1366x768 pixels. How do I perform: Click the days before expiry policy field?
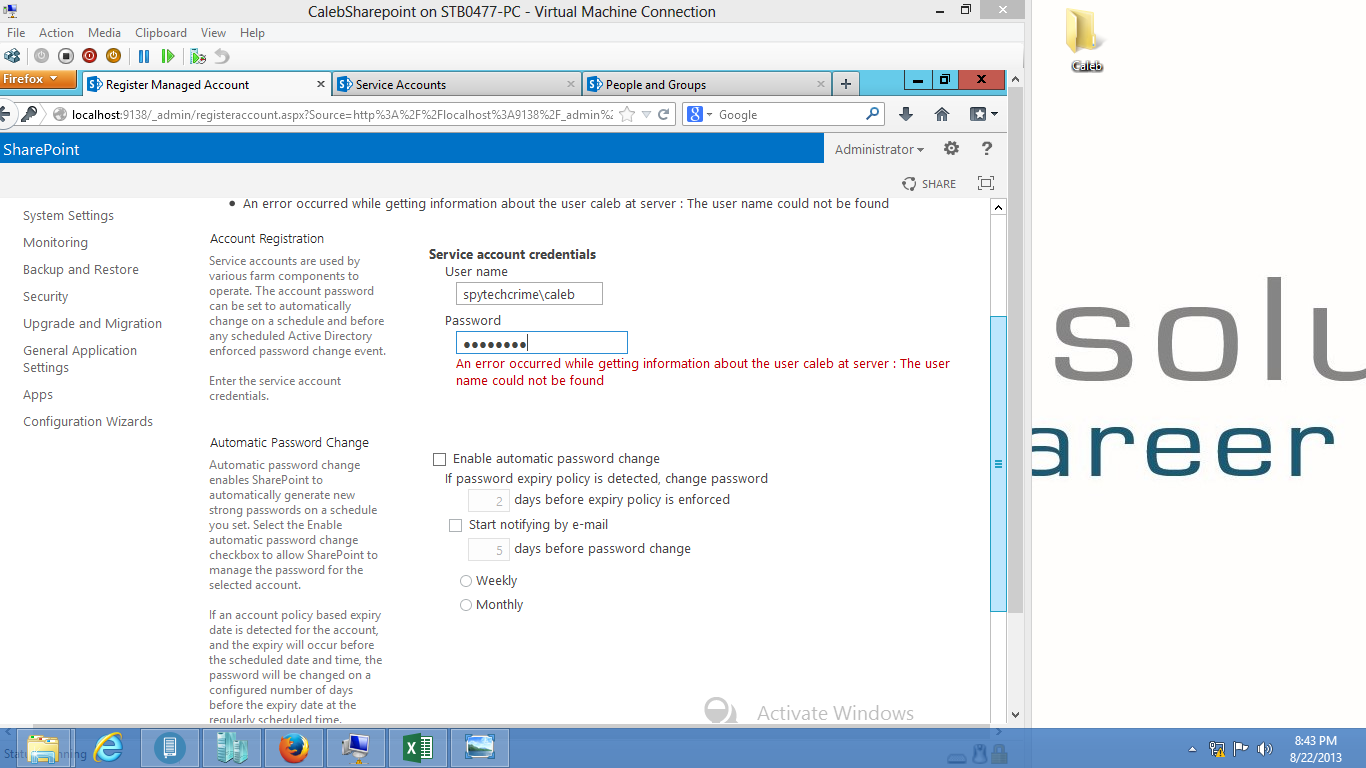(489, 500)
